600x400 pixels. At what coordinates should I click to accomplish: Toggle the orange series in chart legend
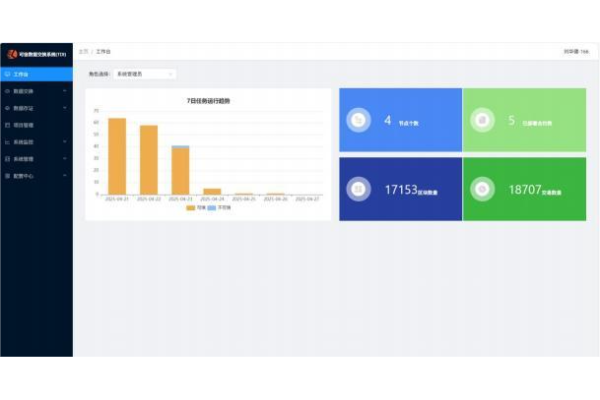(x=191, y=207)
